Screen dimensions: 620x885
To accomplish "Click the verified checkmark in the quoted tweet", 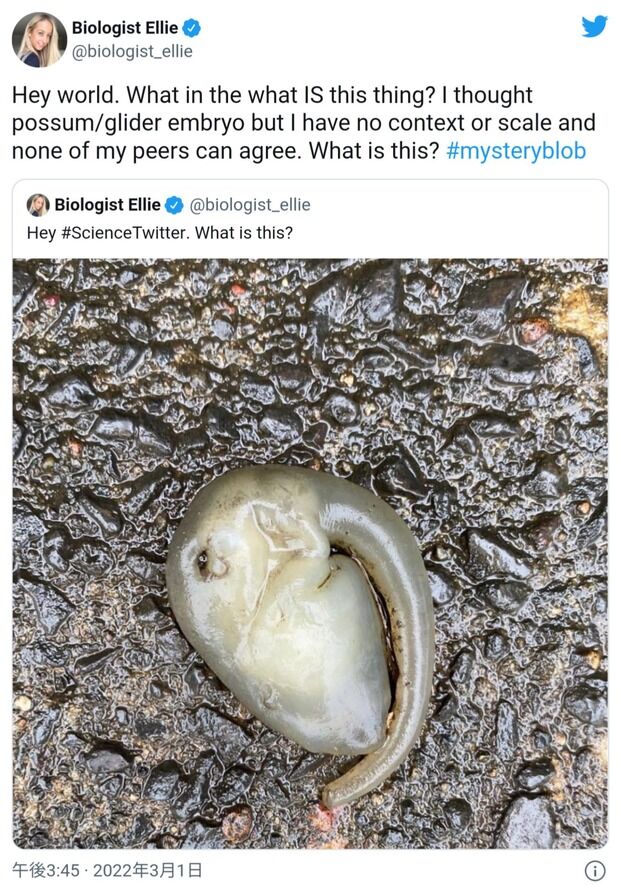I will pos(178,204).
